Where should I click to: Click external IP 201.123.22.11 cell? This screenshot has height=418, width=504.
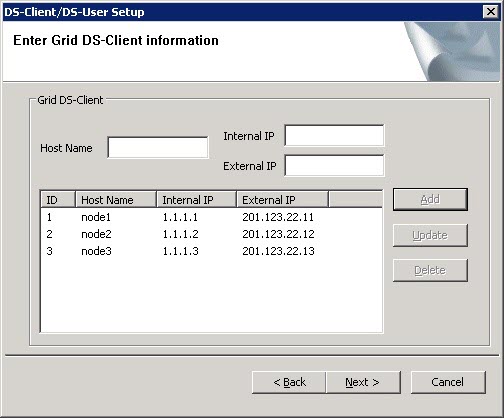tap(278, 217)
